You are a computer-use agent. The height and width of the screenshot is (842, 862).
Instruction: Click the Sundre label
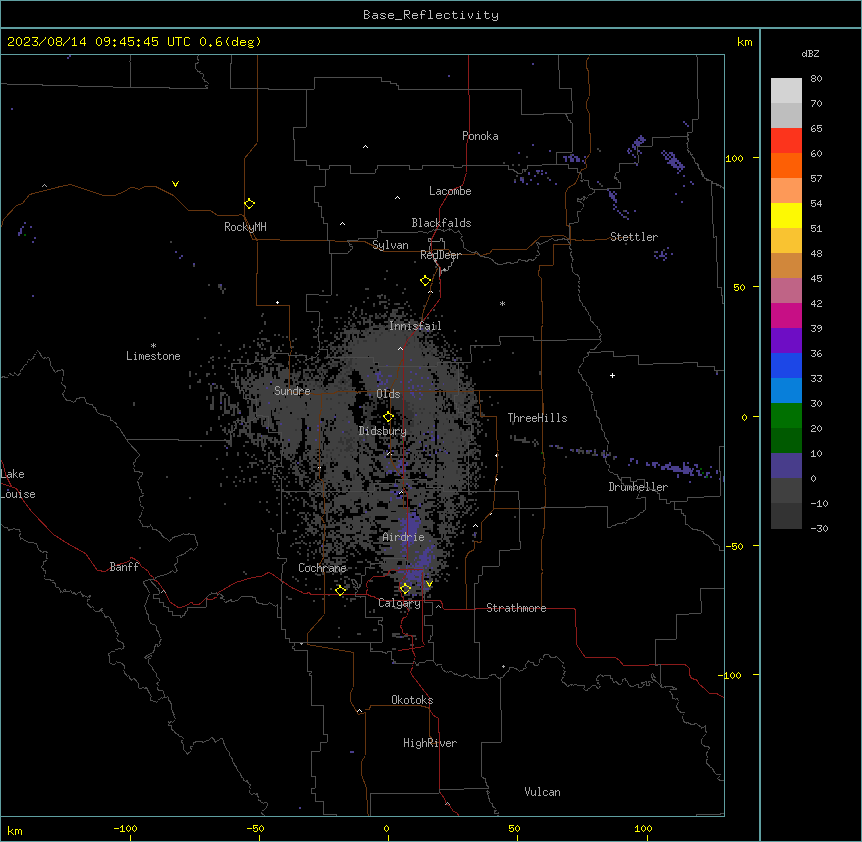(292, 391)
